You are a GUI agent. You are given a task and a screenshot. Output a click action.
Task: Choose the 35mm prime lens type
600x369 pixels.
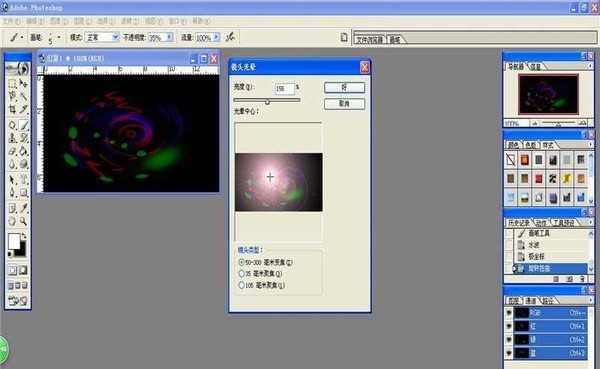[241, 274]
